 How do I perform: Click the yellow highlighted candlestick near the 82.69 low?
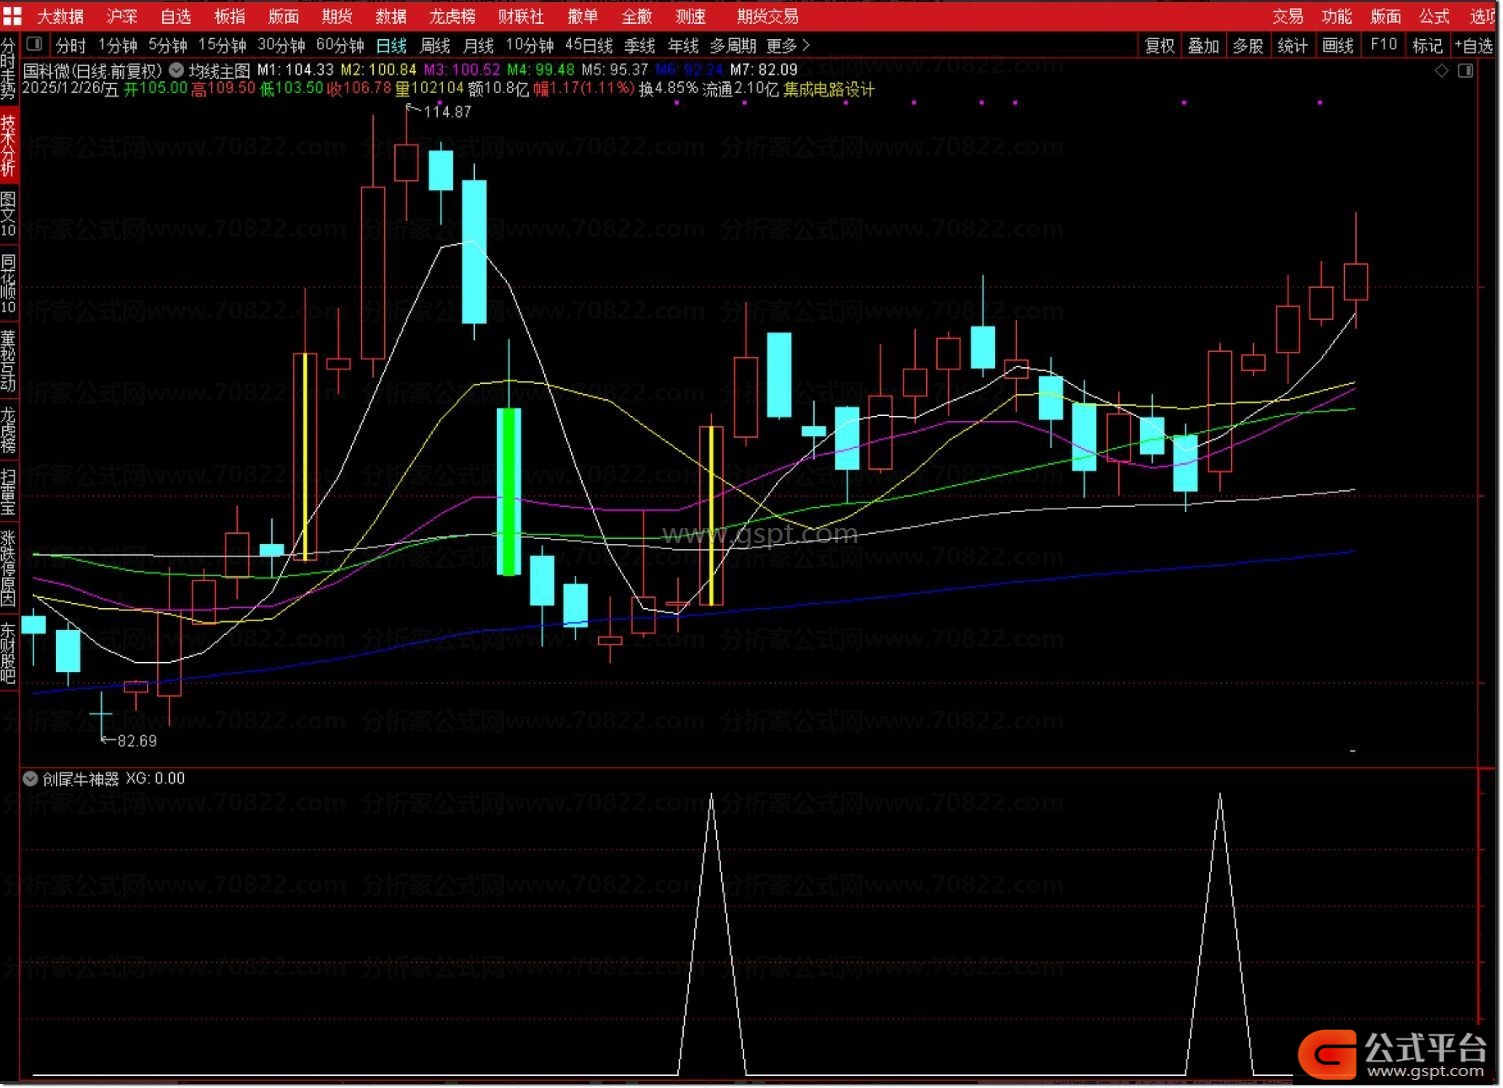click(x=304, y=456)
